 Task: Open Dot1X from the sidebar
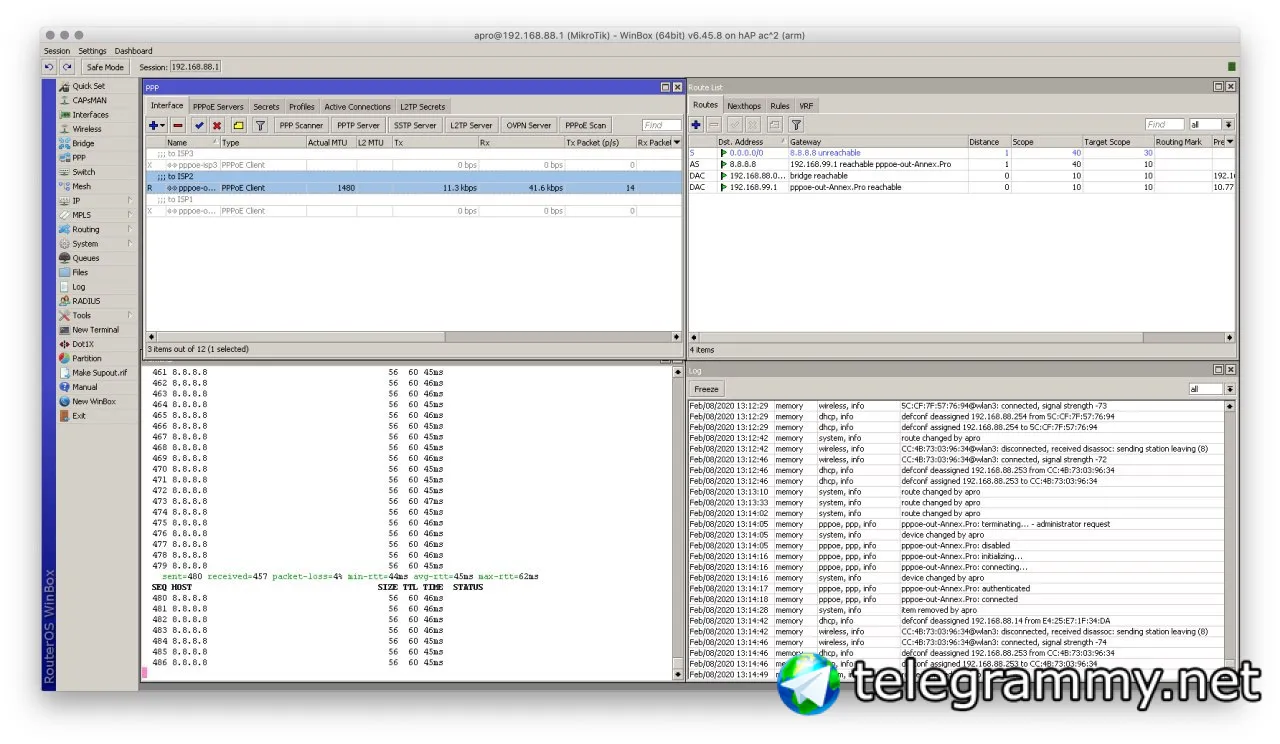(x=82, y=344)
